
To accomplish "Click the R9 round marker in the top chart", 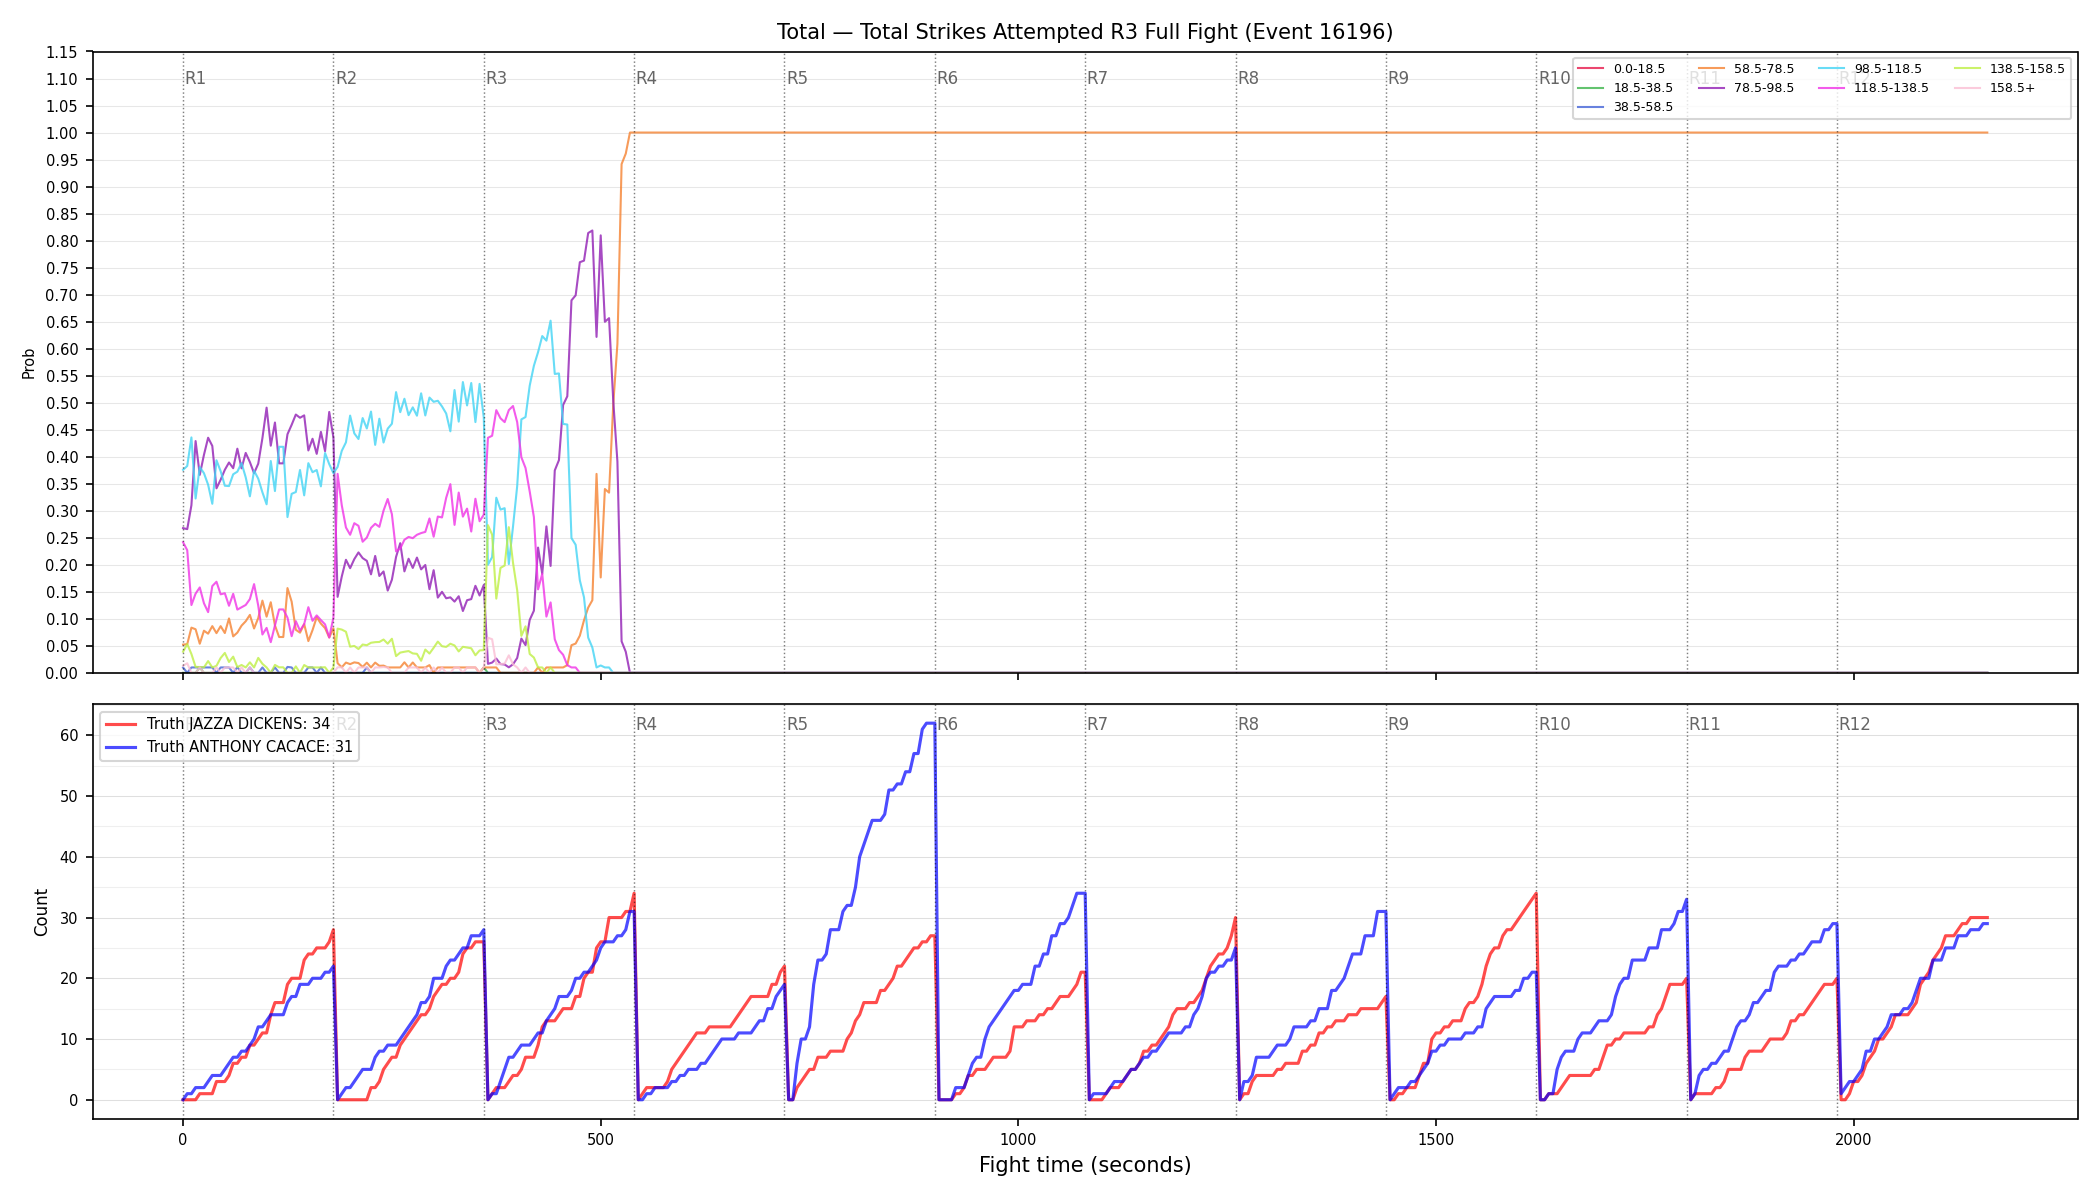I will pos(1398,78).
